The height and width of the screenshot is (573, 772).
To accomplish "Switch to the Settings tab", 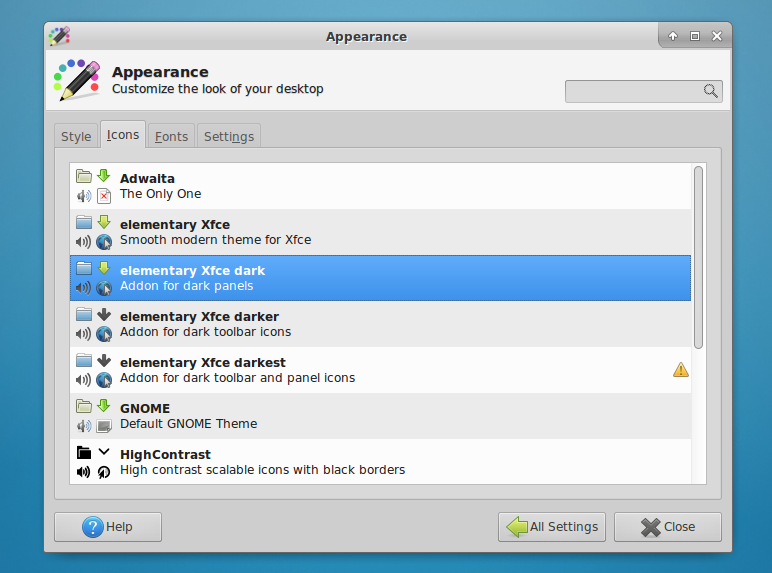I will tap(229, 136).
